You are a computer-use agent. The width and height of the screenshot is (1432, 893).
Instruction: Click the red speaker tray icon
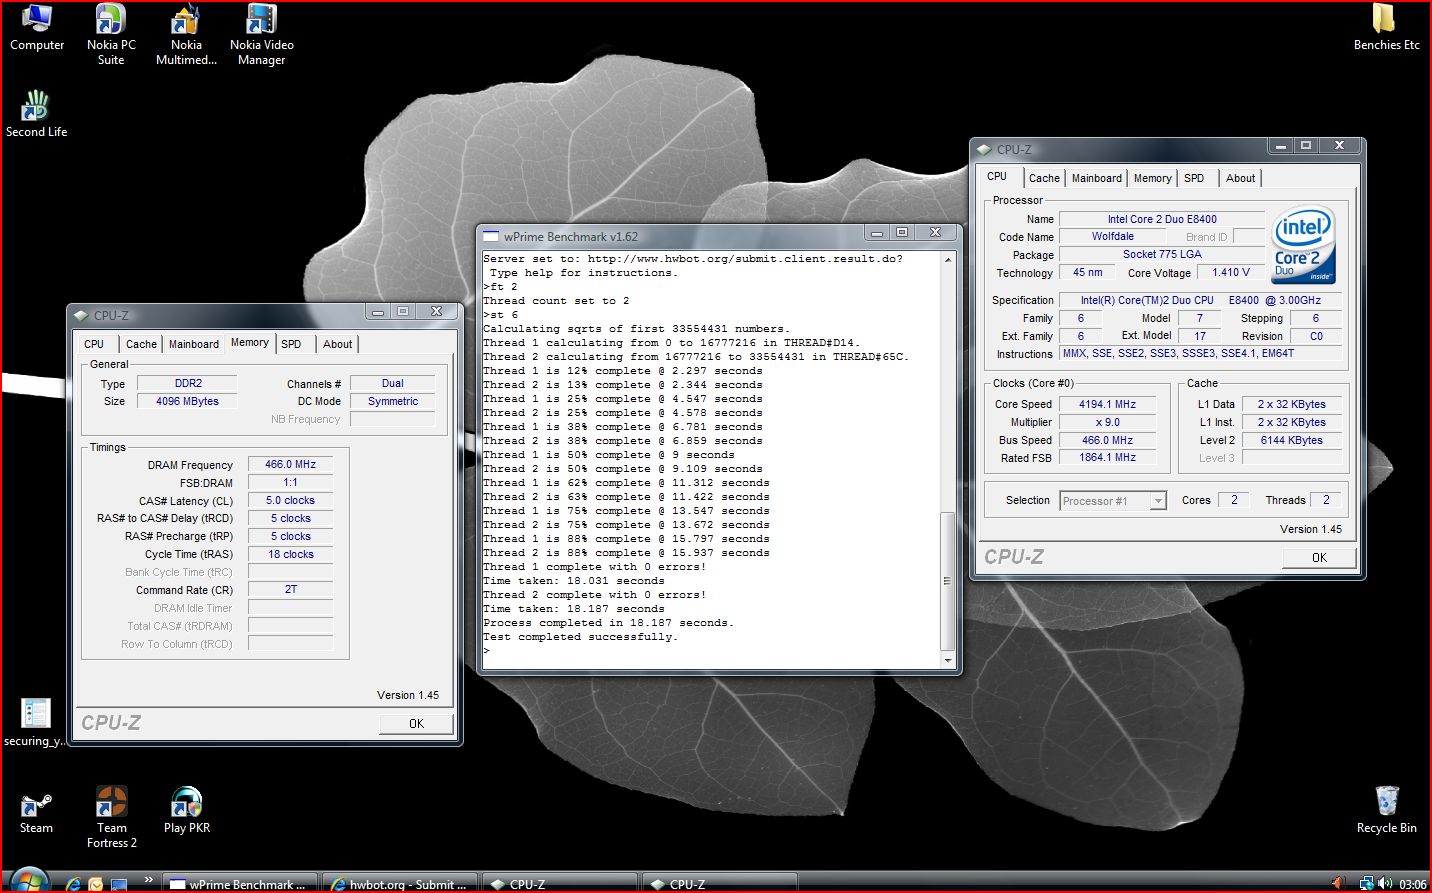pyautogui.click(x=1339, y=884)
